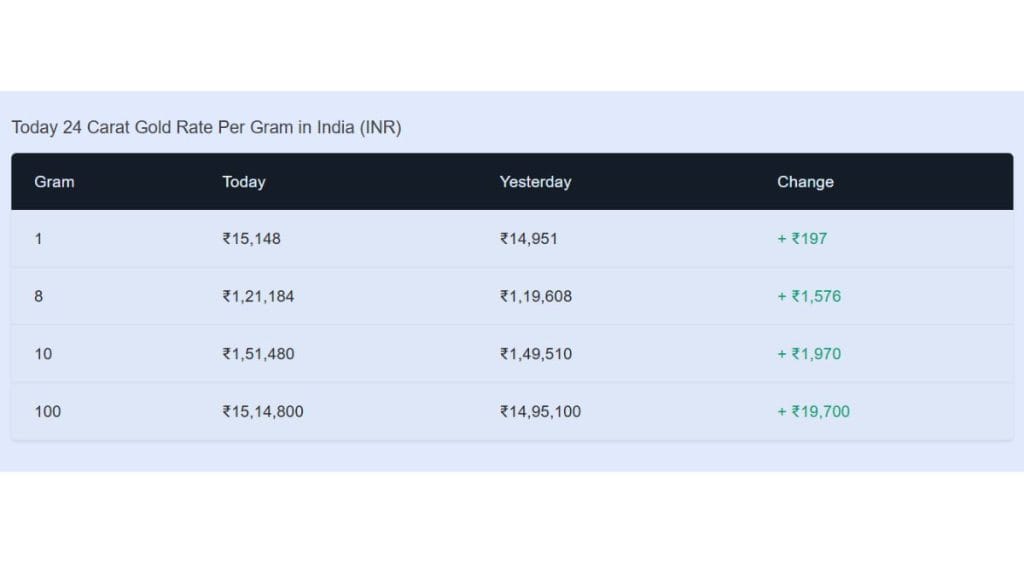Click today's price ₹1,51,480
Viewport: 1024px width, 576px height.
(x=258, y=354)
